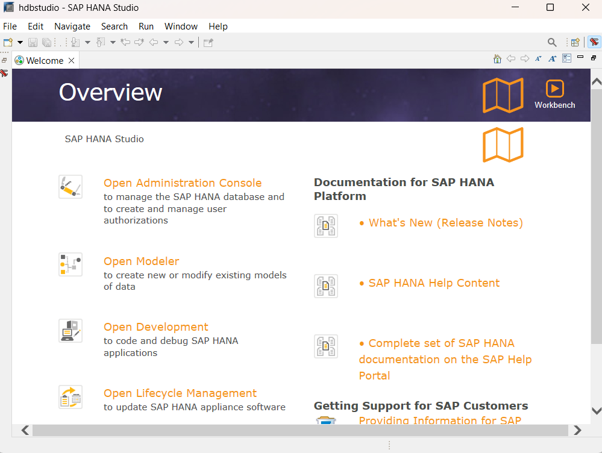Click the Welcome page forward arrow
The width and height of the screenshot is (602, 453).
[524, 59]
